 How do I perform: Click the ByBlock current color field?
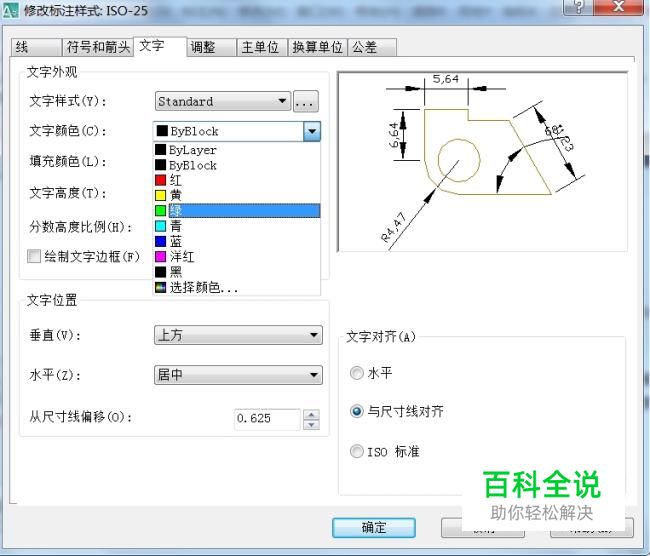point(228,131)
